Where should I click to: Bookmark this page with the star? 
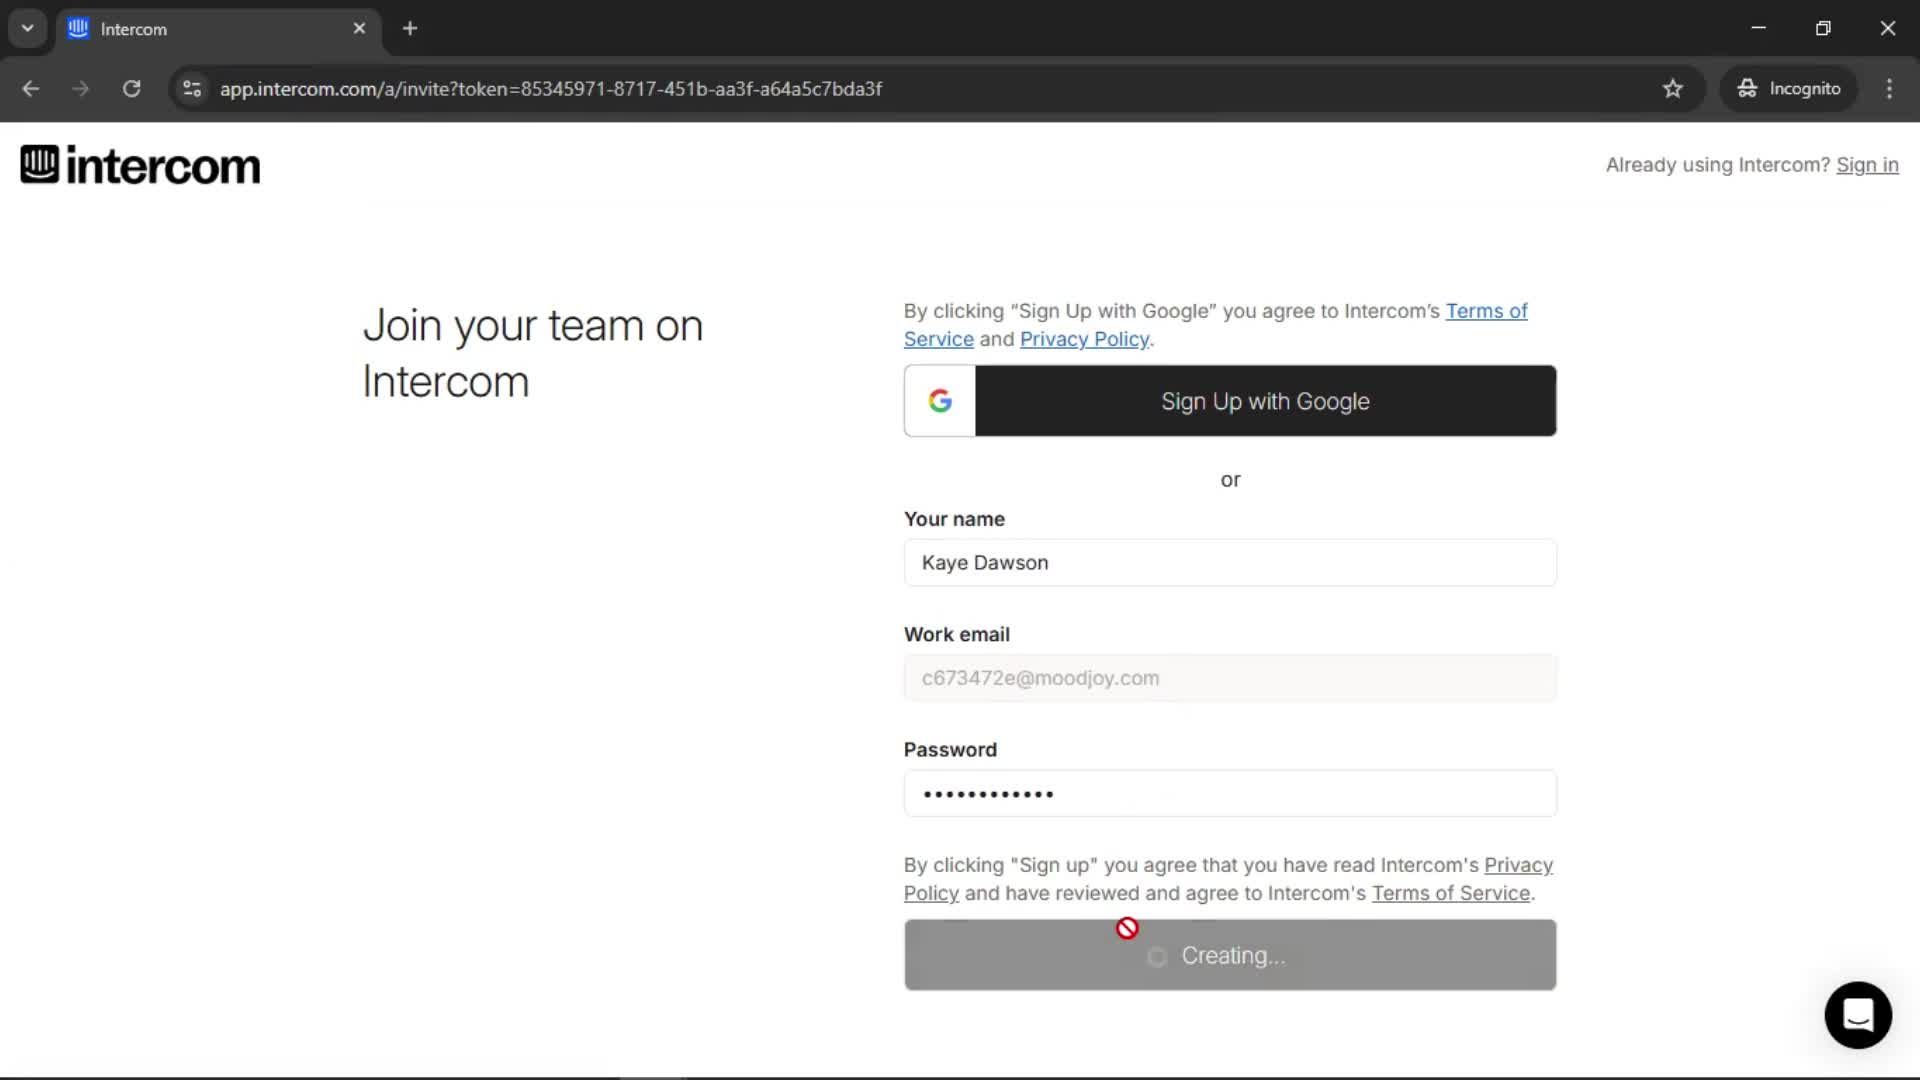click(1673, 89)
